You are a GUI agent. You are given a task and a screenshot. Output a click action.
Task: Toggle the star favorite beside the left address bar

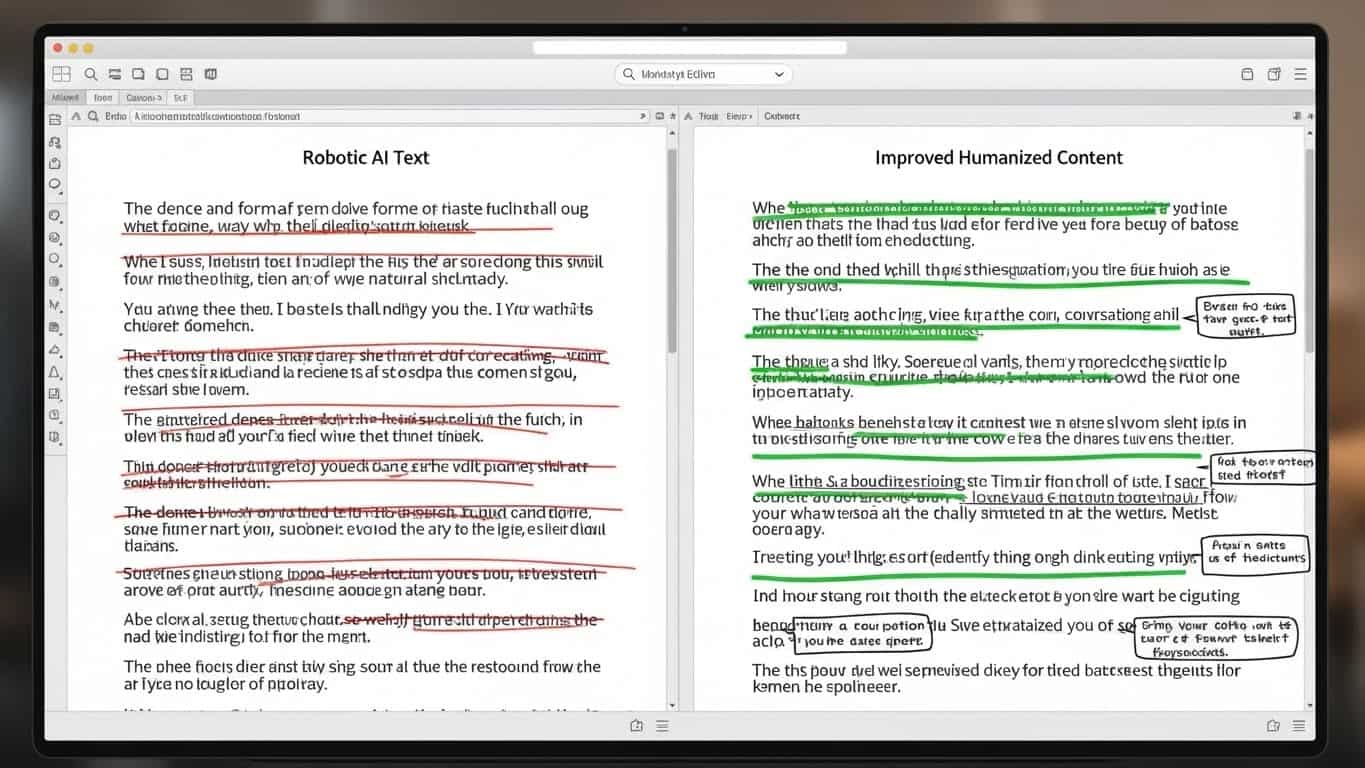pos(673,116)
